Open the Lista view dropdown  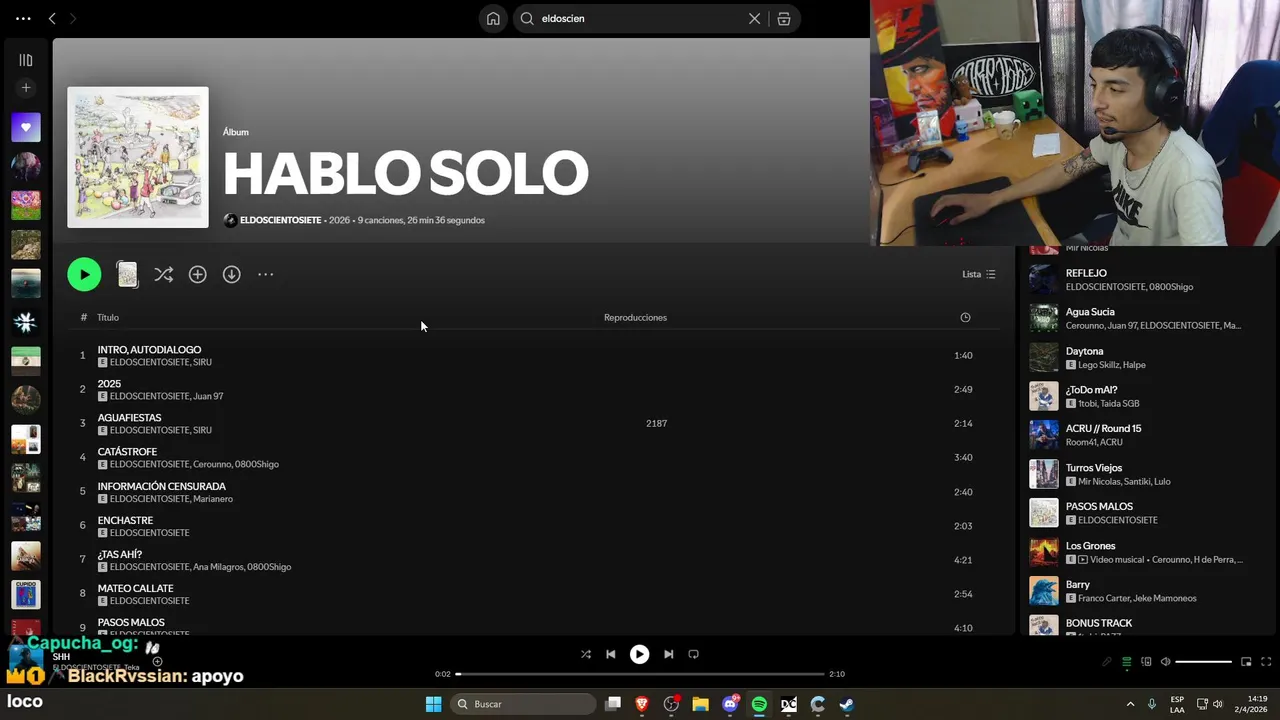[x=979, y=274]
